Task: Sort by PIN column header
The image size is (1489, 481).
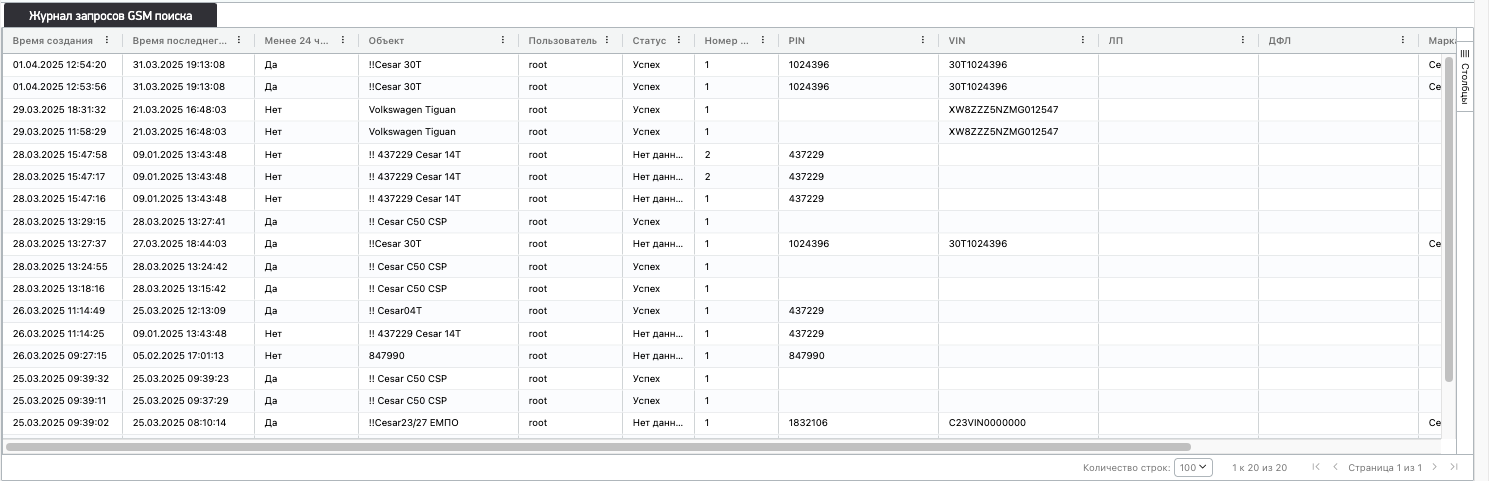Action: 797,40
